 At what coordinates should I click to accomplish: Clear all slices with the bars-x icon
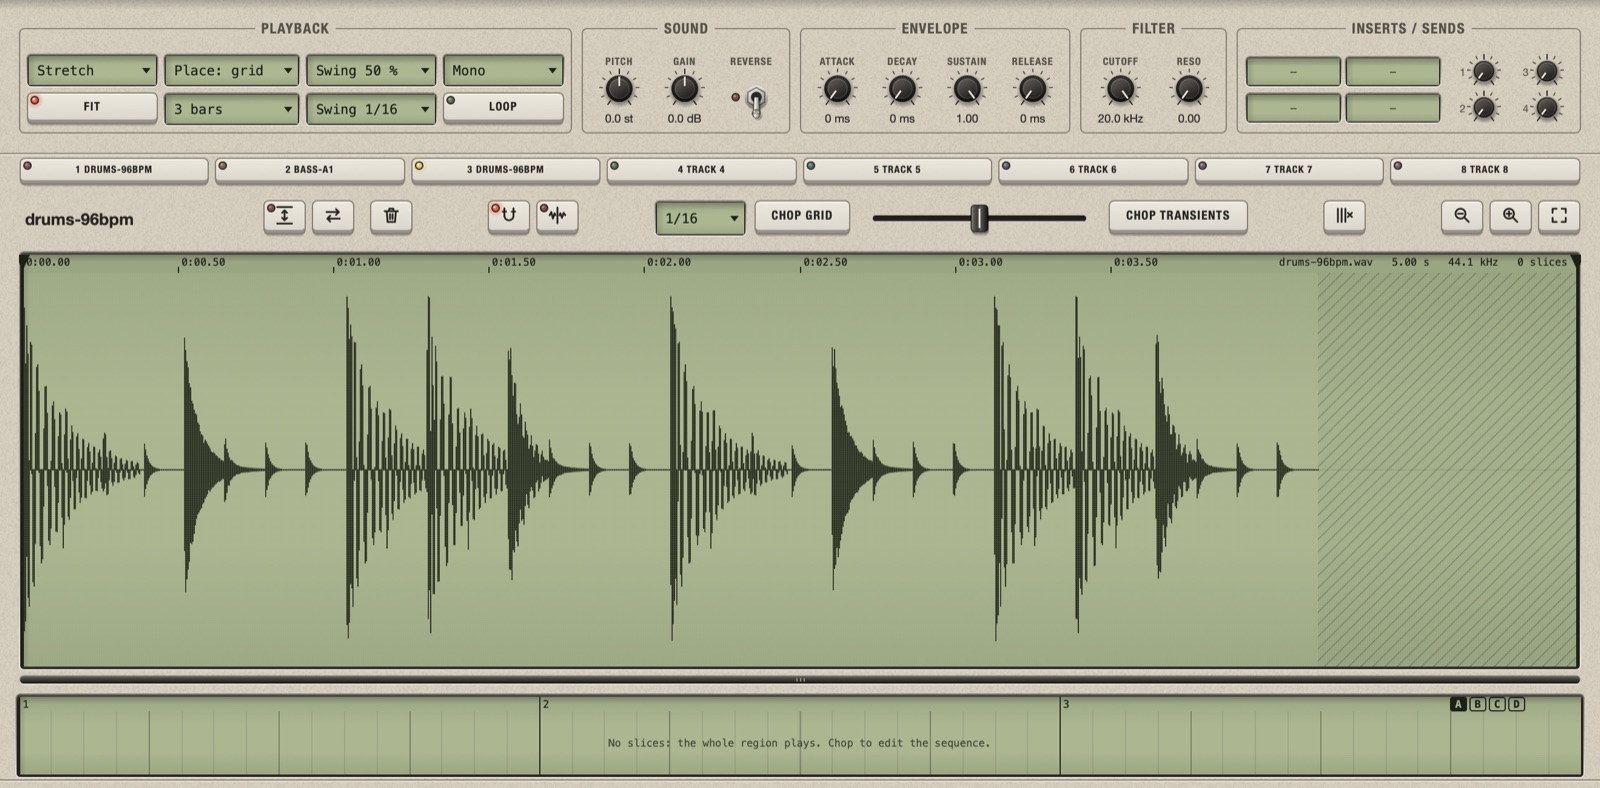[1344, 216]
